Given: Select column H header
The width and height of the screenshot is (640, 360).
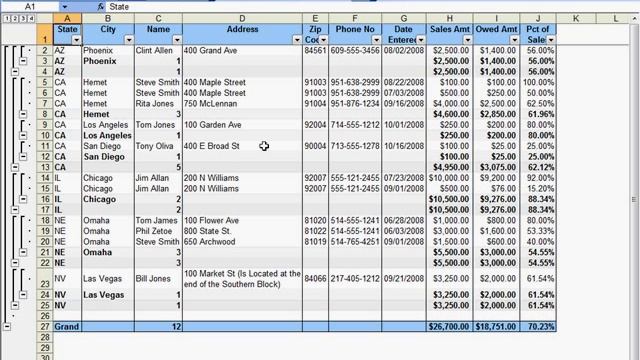Looking at the screenshot, I should [x=449, y=18].
